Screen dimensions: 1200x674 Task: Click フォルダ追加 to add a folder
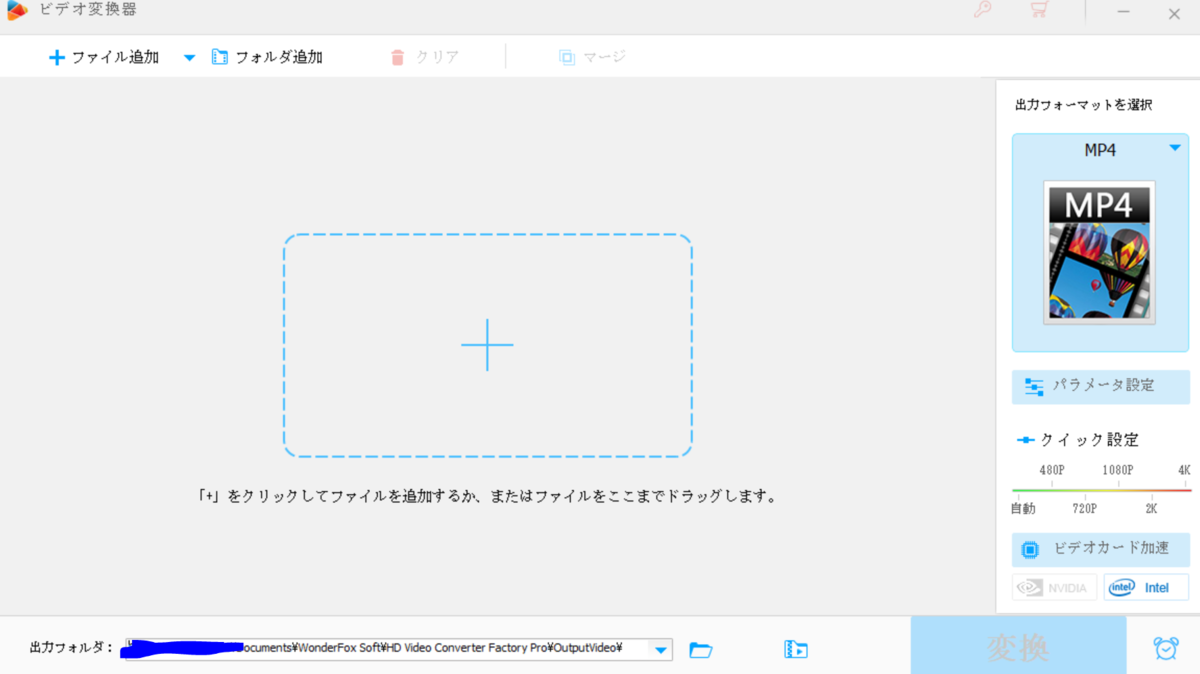click(267, 57)
